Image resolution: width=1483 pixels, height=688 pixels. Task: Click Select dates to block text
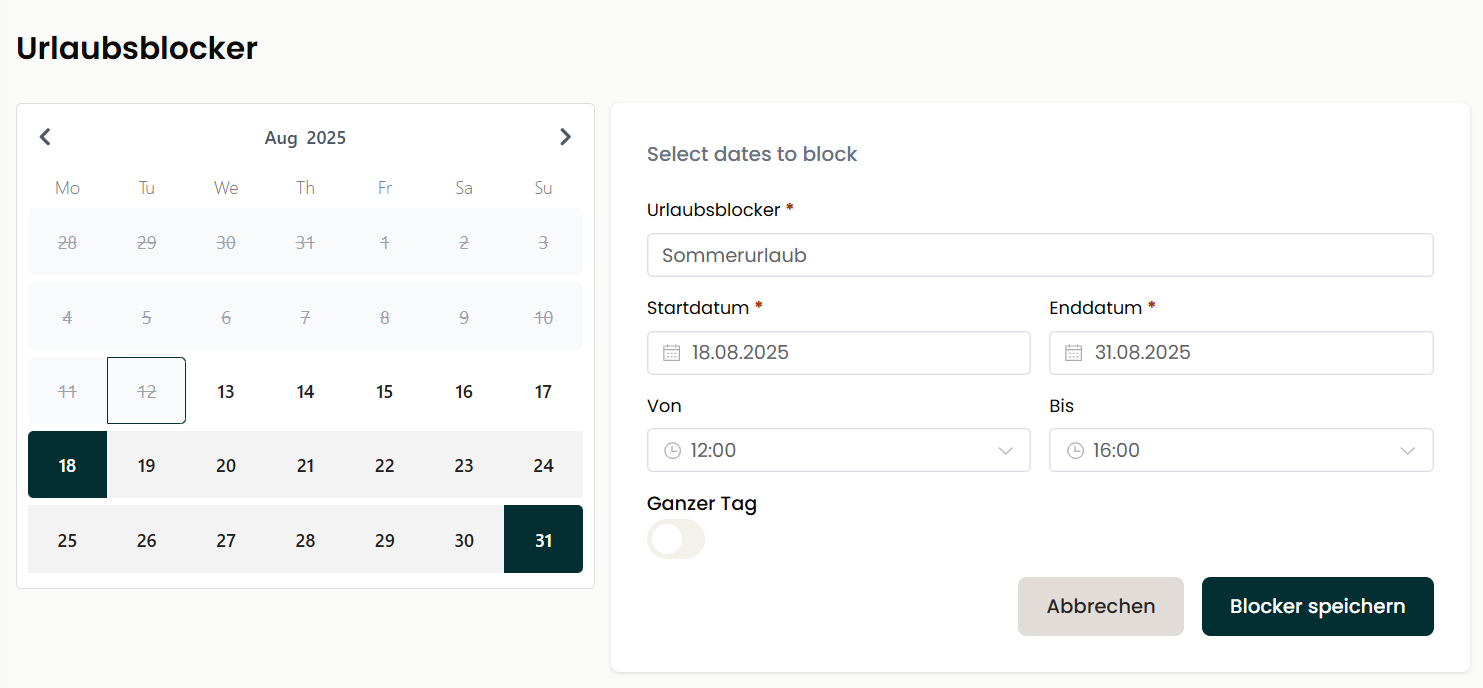(752, 154)
